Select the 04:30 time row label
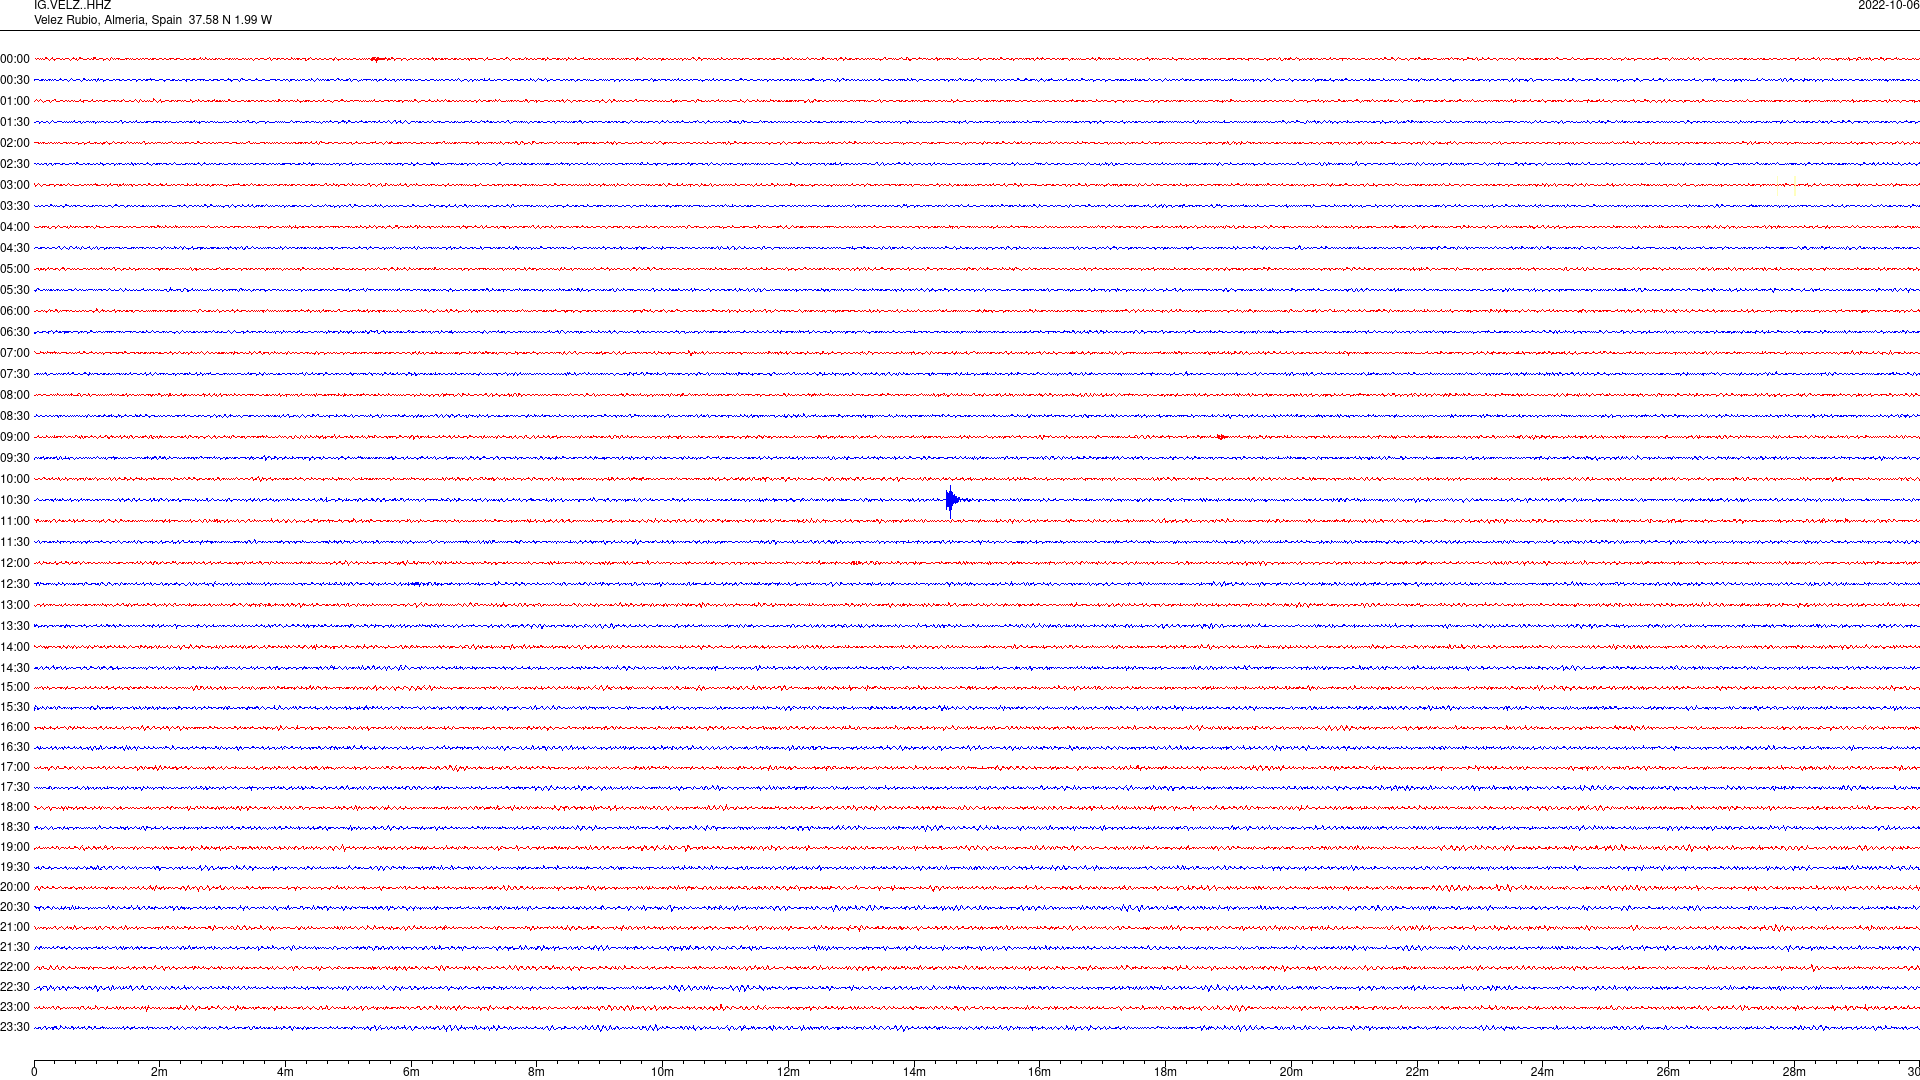Viewport: 1920px width, 1080px height. point(15,248)
